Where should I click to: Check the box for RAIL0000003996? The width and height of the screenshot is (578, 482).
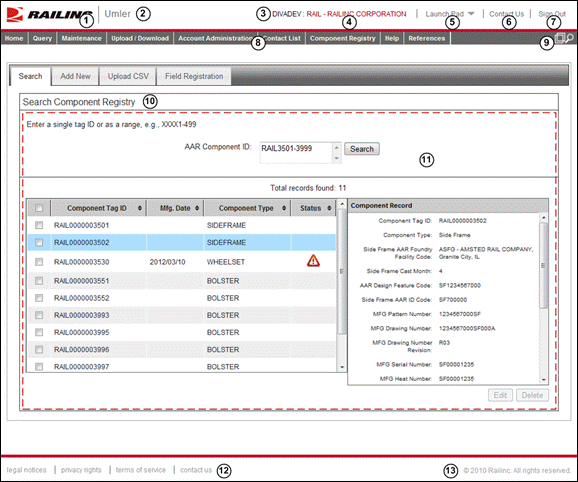point(39,349)
